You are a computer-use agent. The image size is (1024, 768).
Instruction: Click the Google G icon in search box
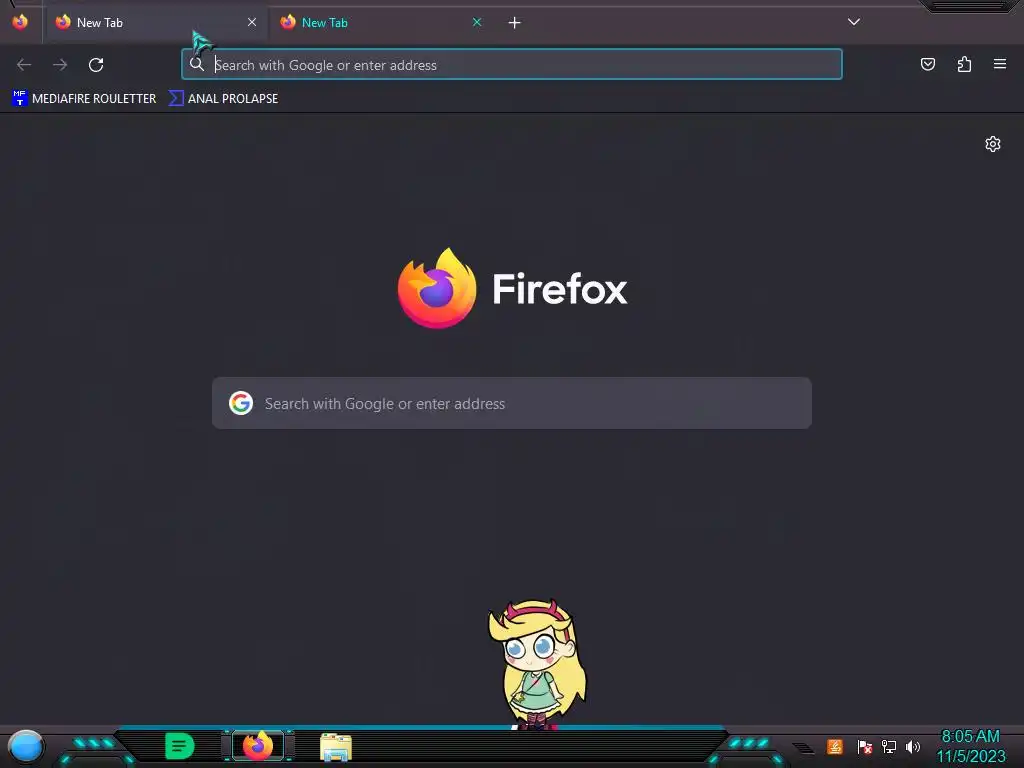pos(241,403)
